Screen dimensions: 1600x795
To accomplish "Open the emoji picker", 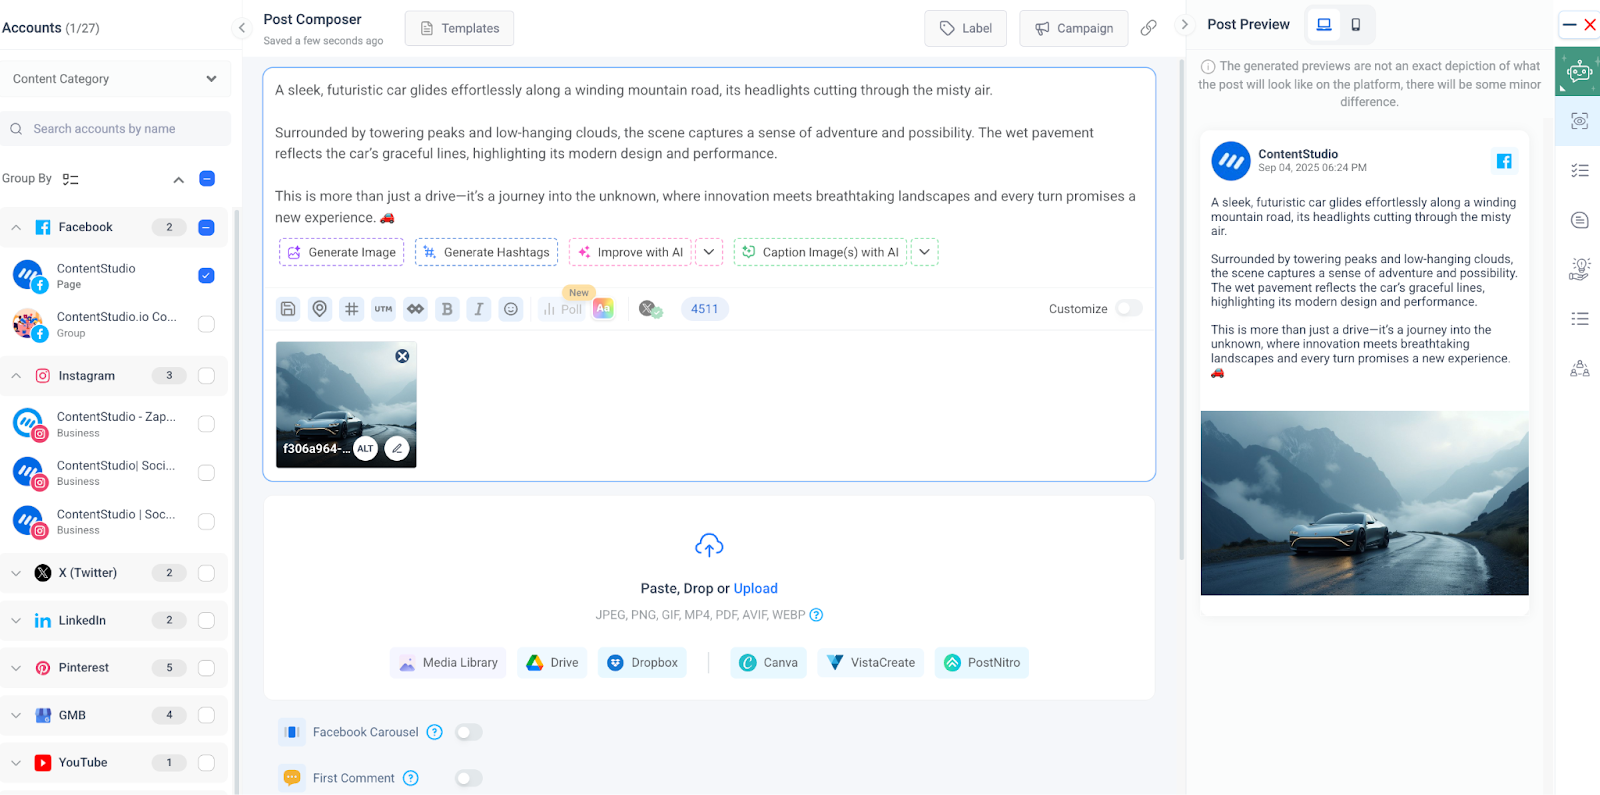I will [x=511, y=309].
